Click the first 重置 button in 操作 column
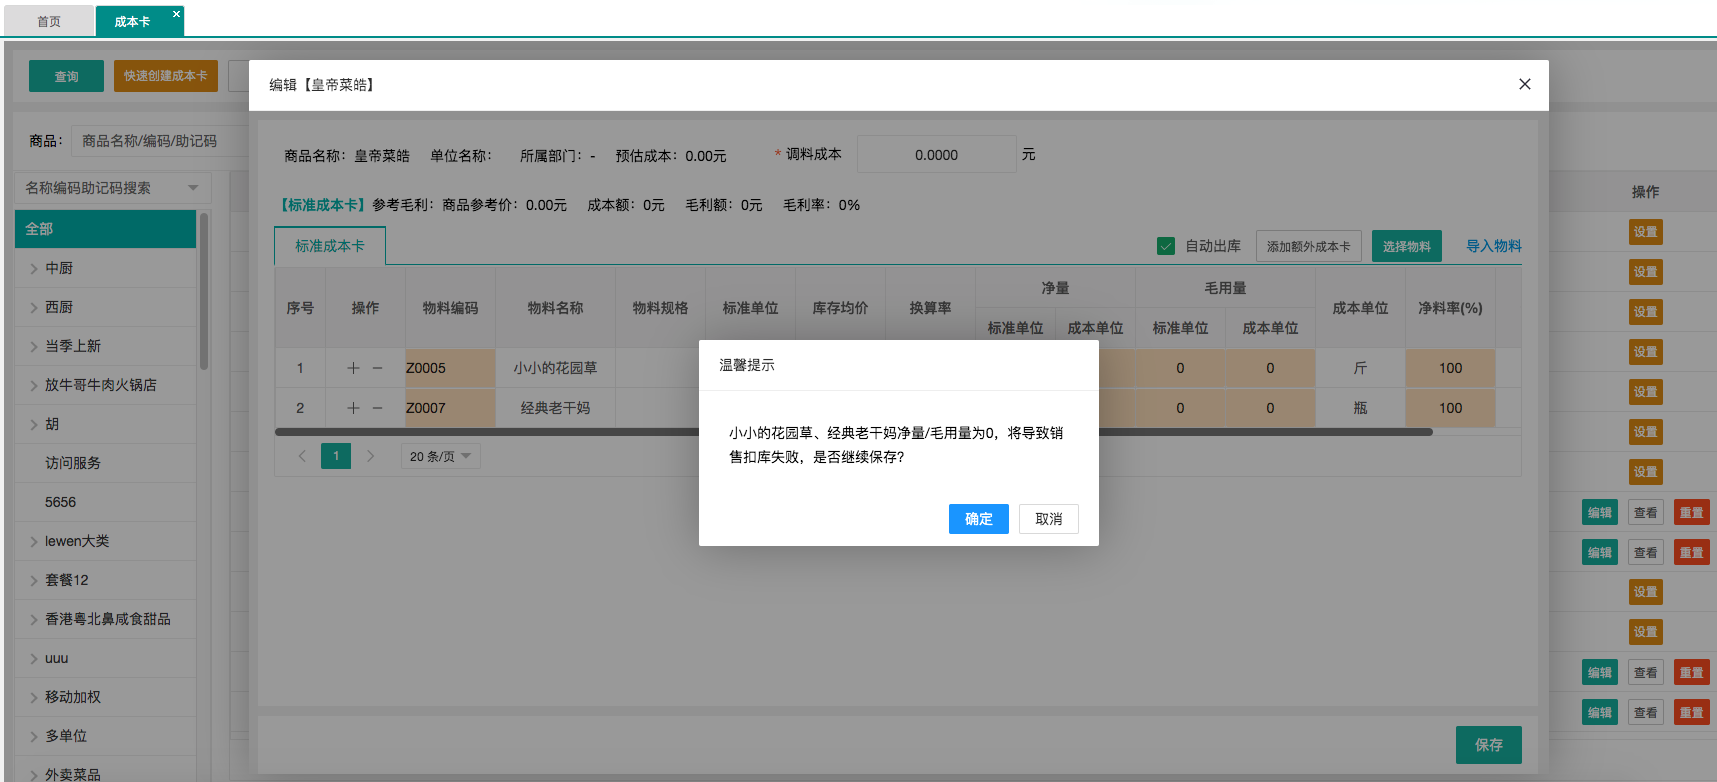The height and width of the screenshot is (782, 1717). click(x=1691, y=512)
